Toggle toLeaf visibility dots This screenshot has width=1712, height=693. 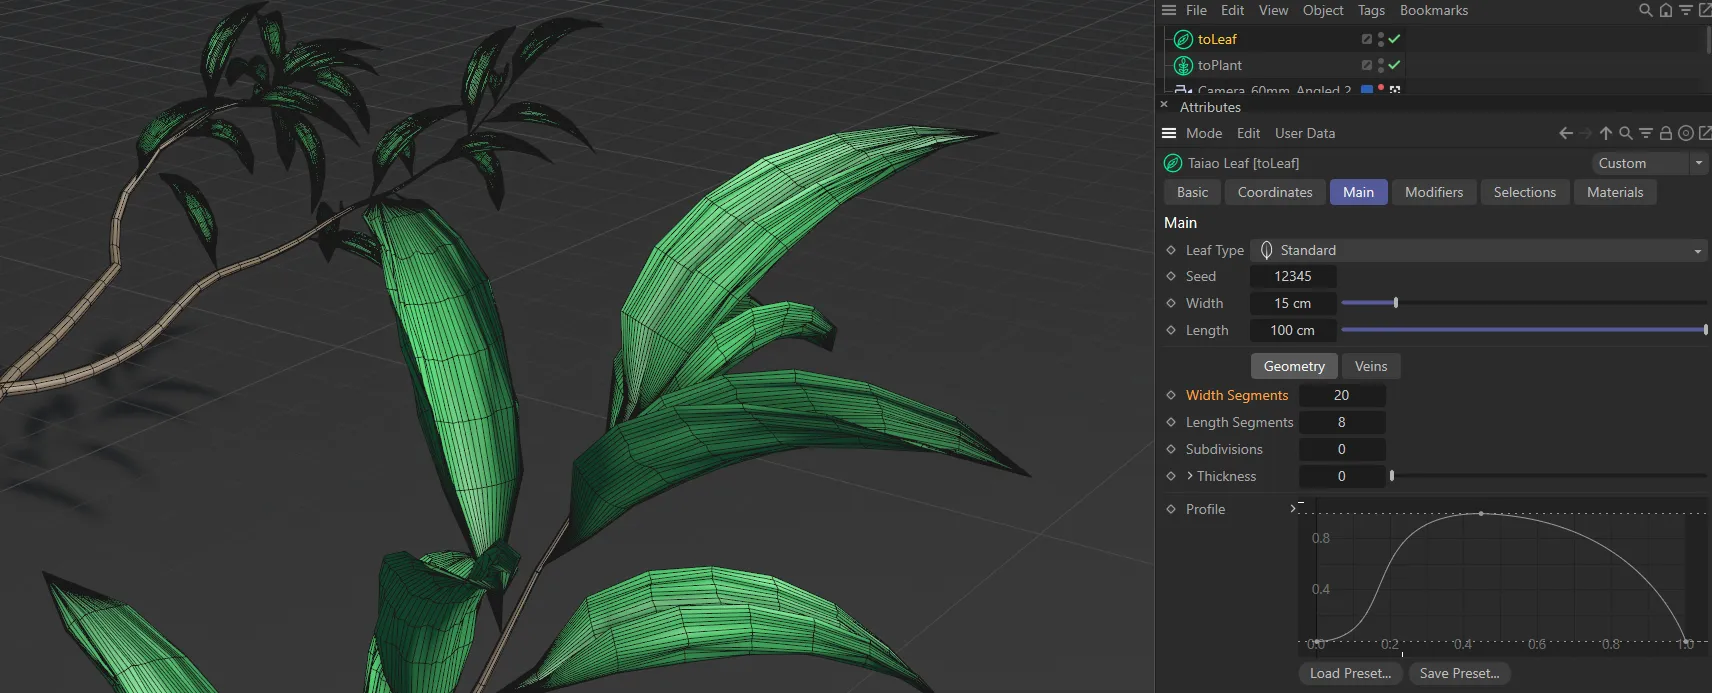1381,39
